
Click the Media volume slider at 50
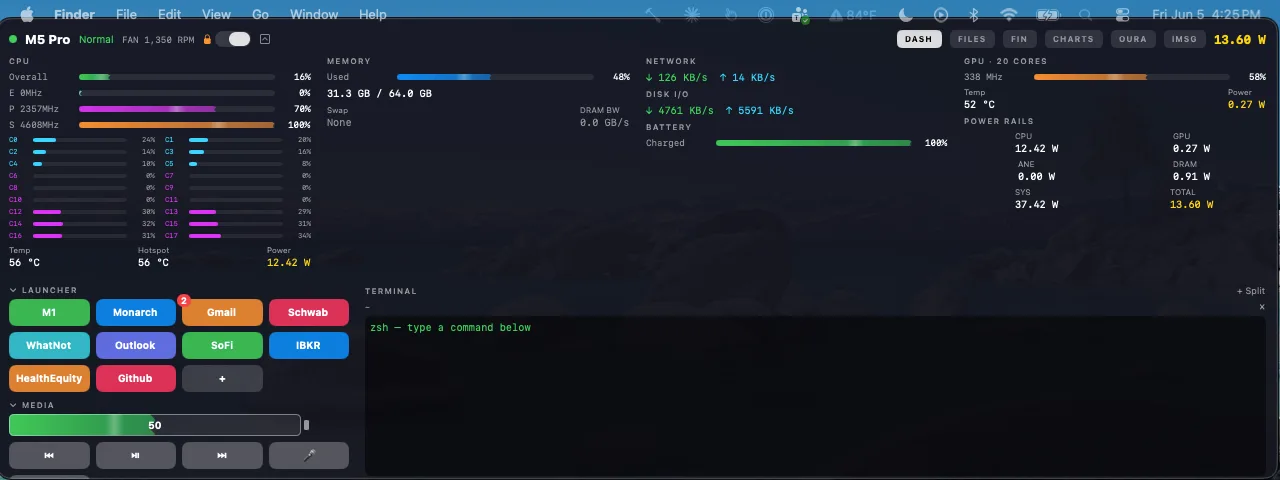pos(154,425)
